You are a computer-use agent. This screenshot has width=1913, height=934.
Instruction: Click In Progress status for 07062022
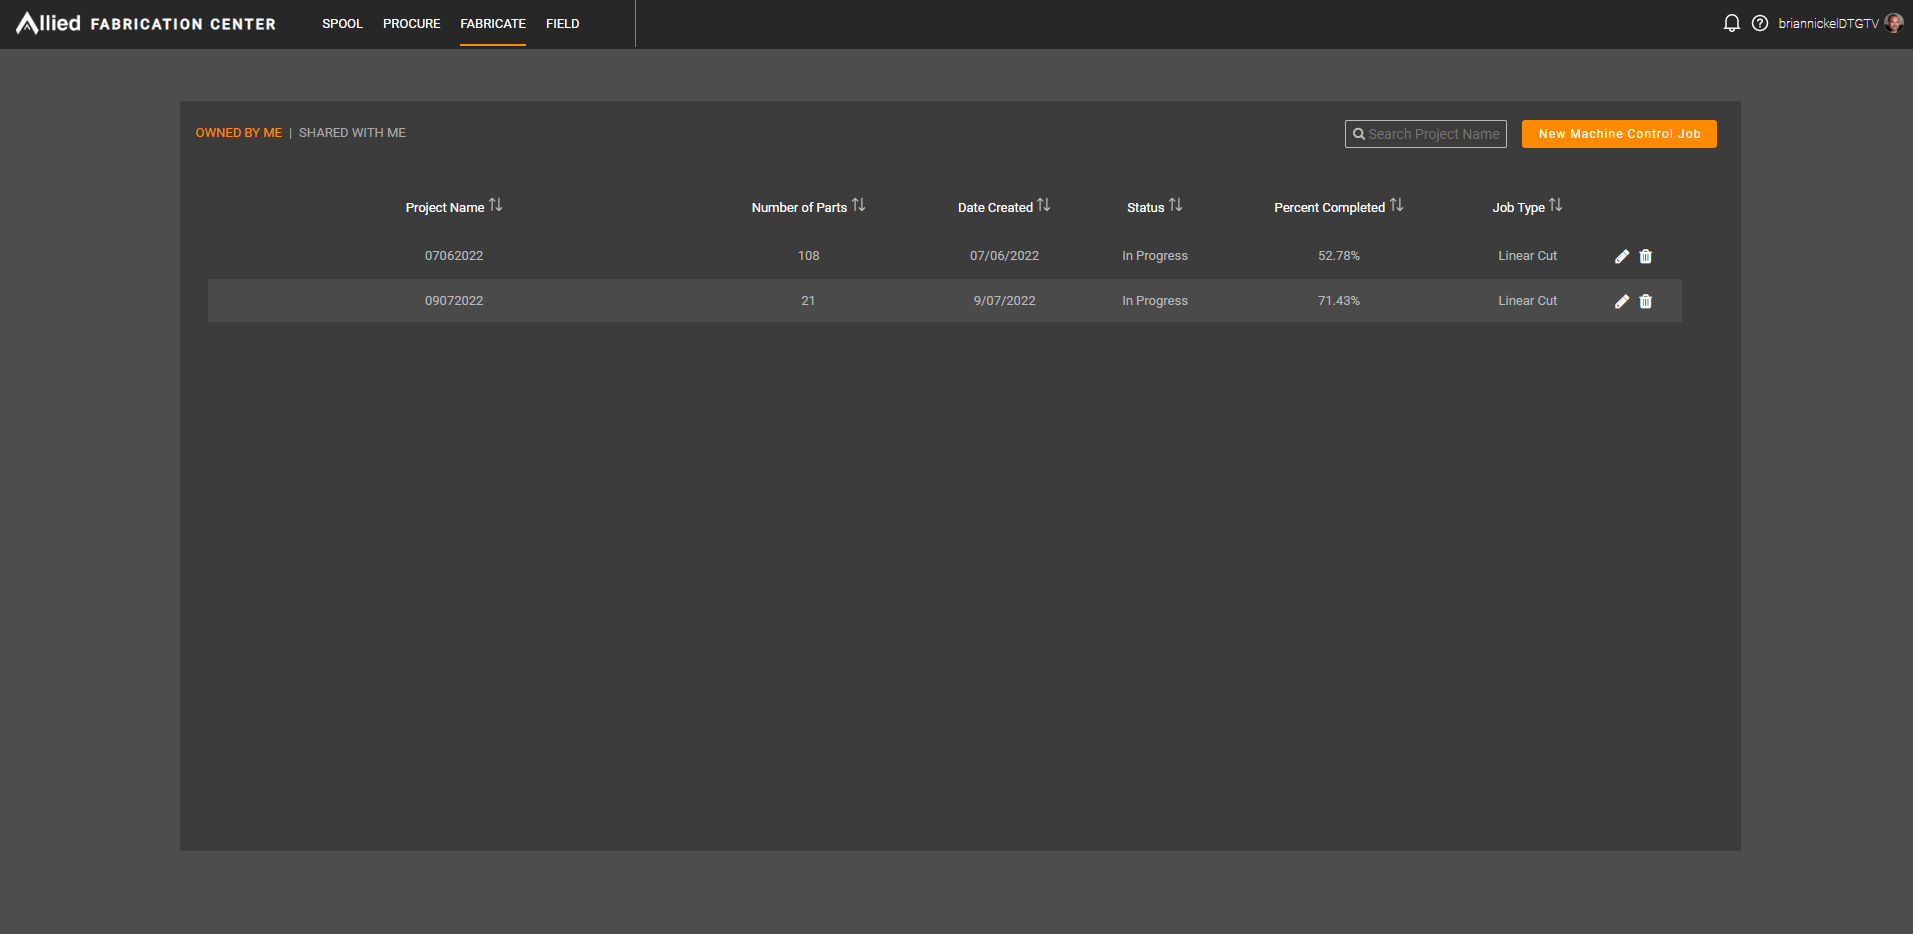[1155, 256]
